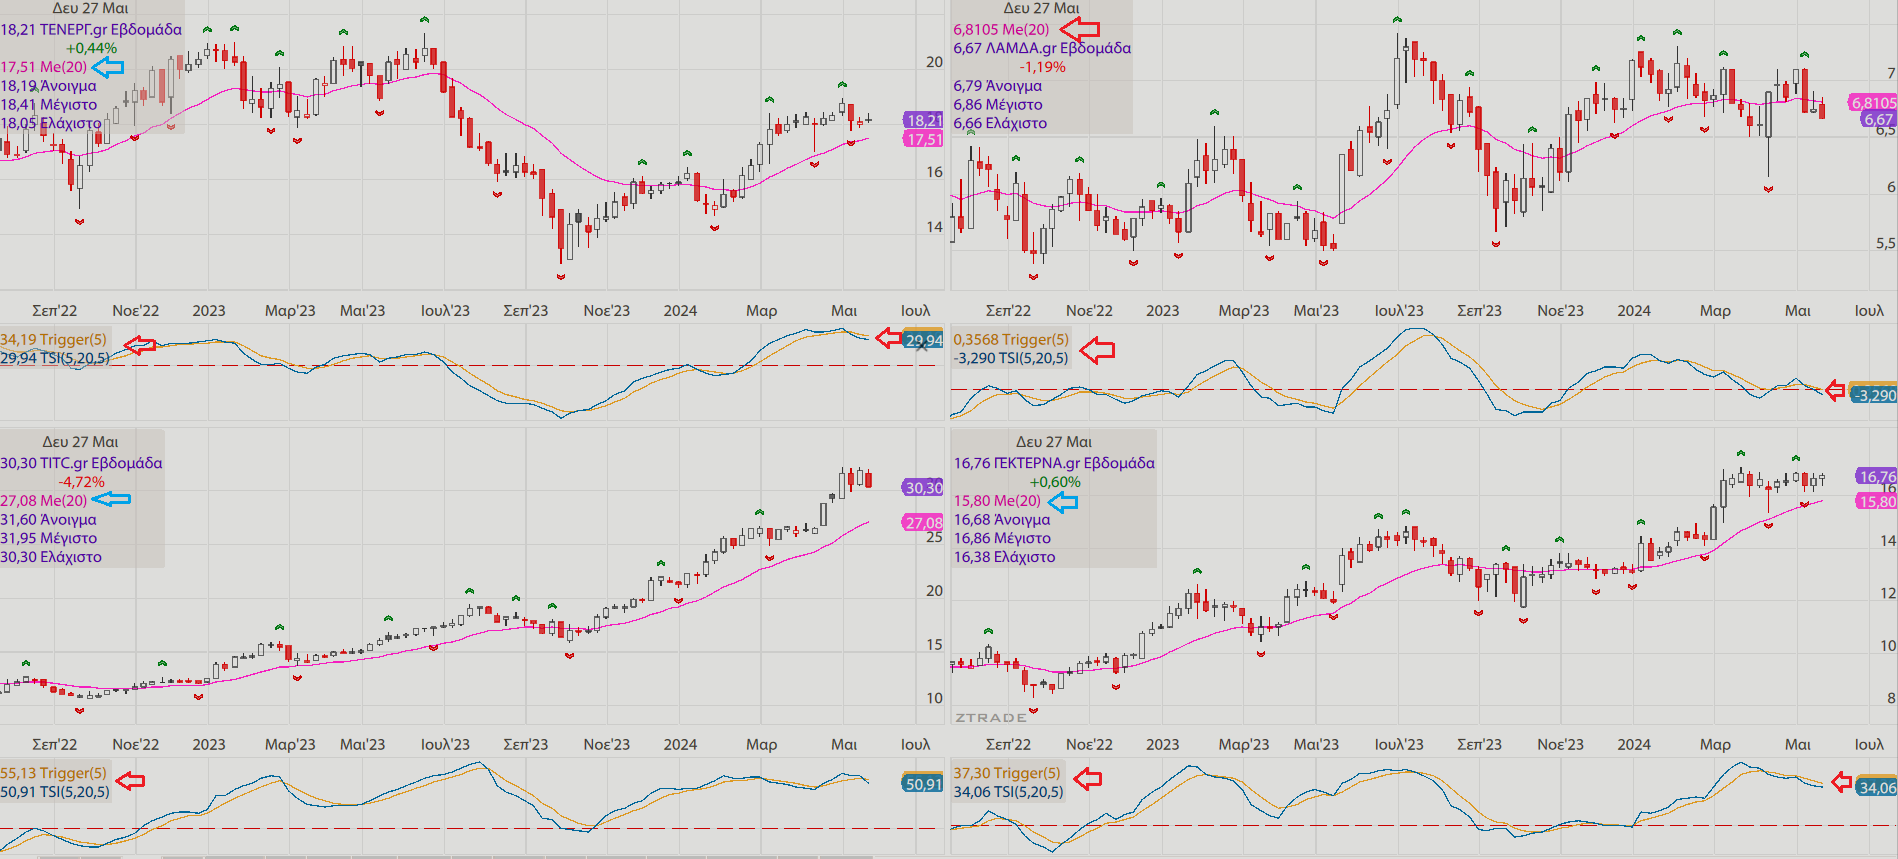Select the -3,290 TSI(5,20,5) indicator label
Viewport: 1898px width, 859px height.
click(1010, 358)
